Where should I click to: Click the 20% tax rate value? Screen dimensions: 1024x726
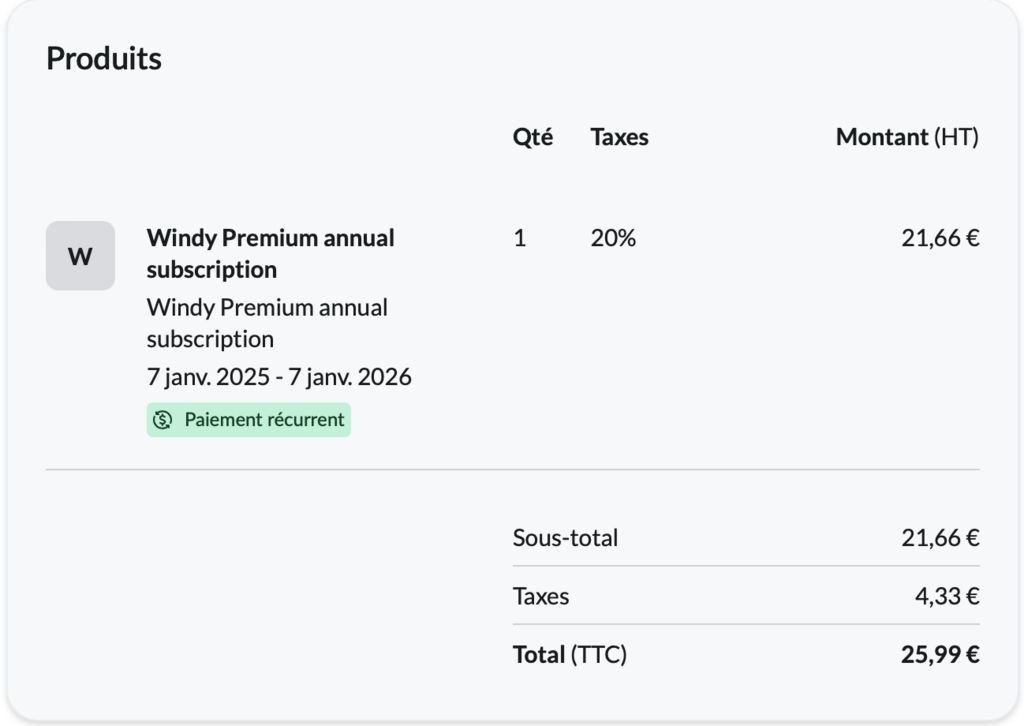coord(613,238)
